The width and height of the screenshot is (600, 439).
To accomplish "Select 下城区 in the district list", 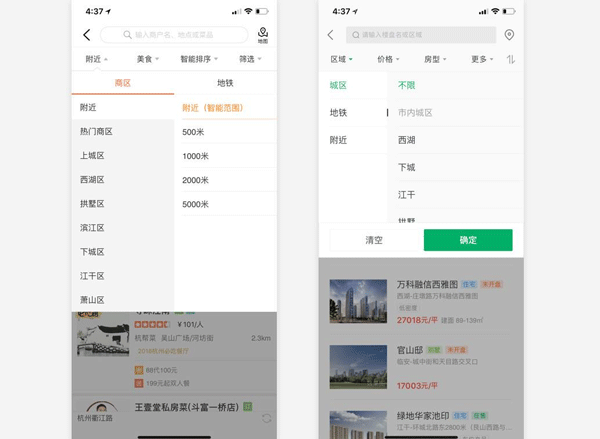I will (123, 252).
